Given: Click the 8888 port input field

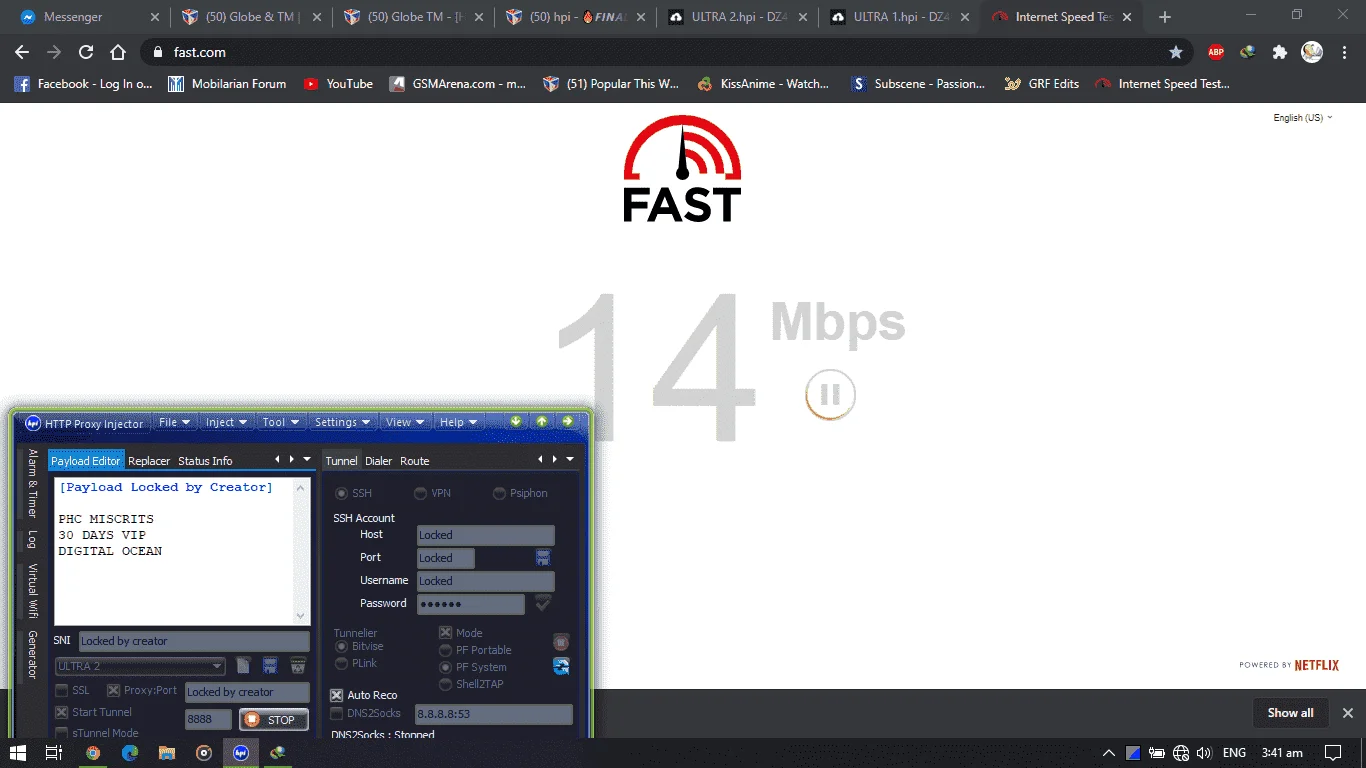Looking at the screenshot, I should 208,719.
